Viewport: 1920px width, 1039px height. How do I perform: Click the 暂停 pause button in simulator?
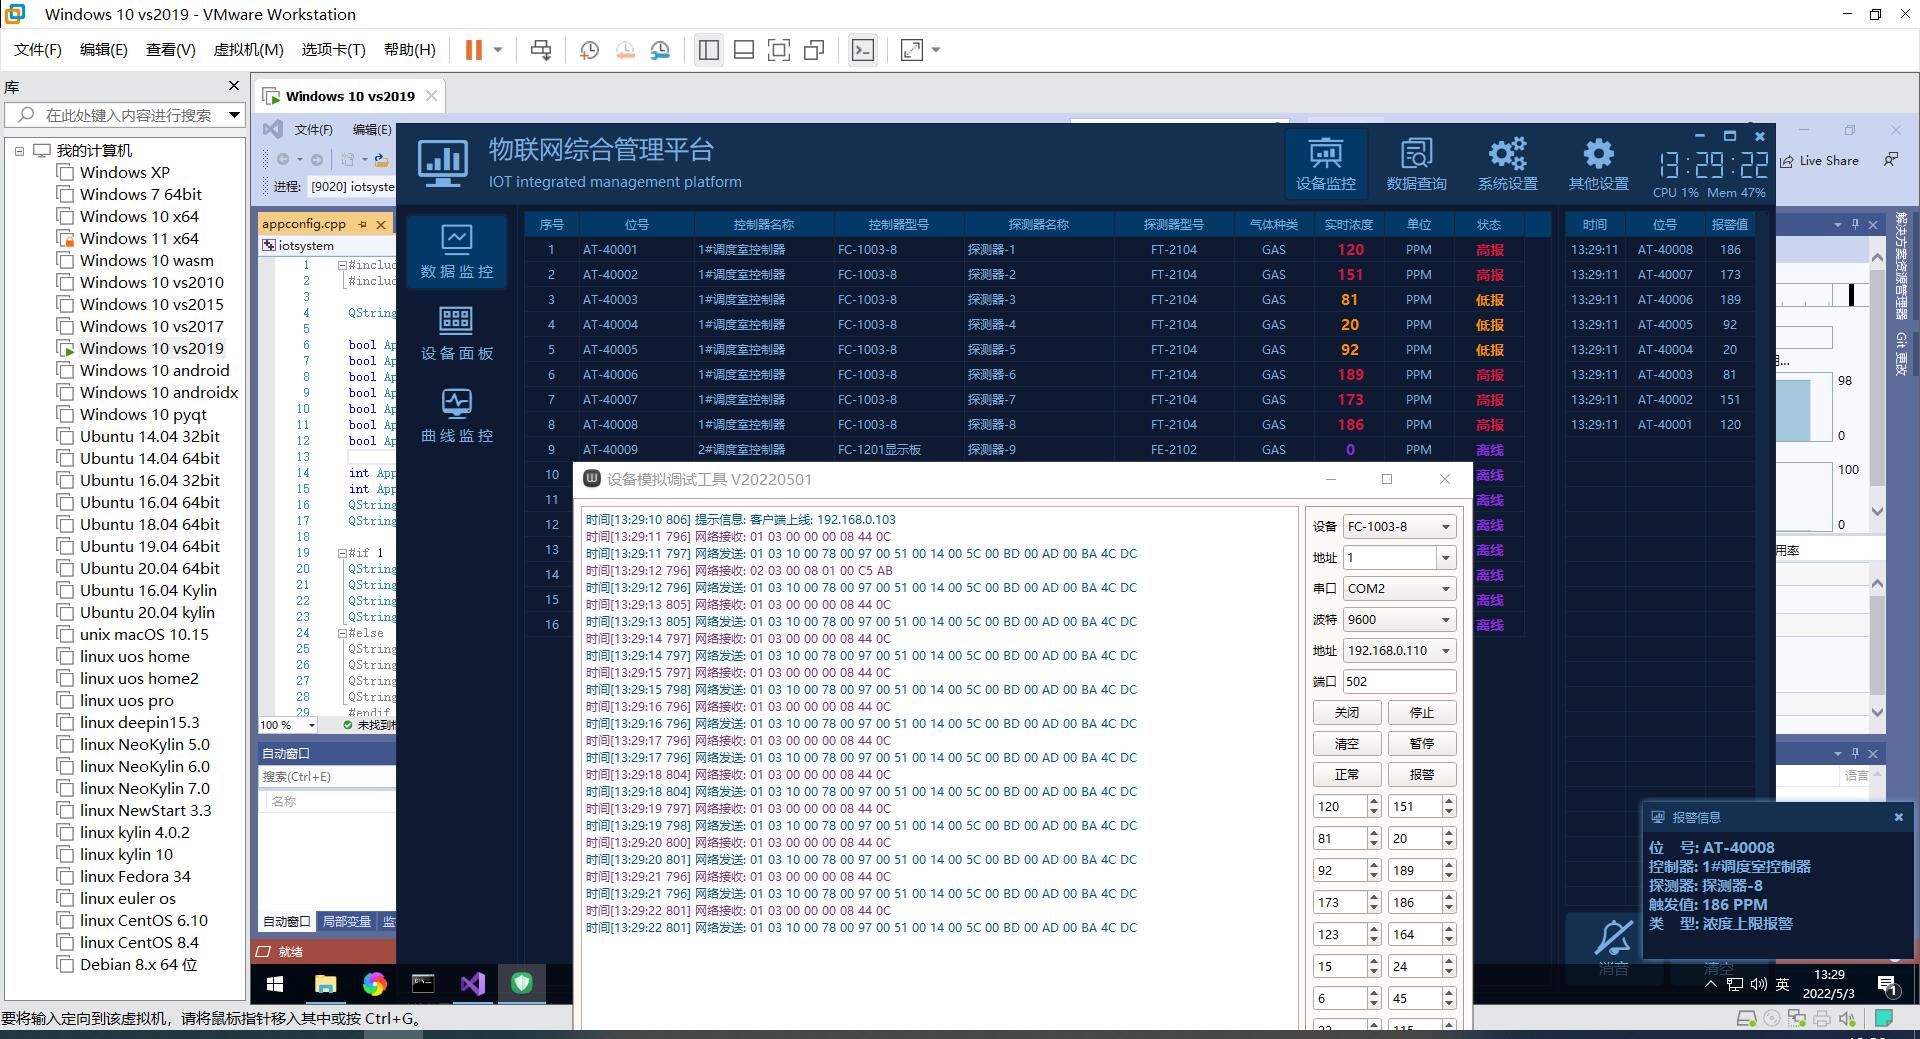1421,744
